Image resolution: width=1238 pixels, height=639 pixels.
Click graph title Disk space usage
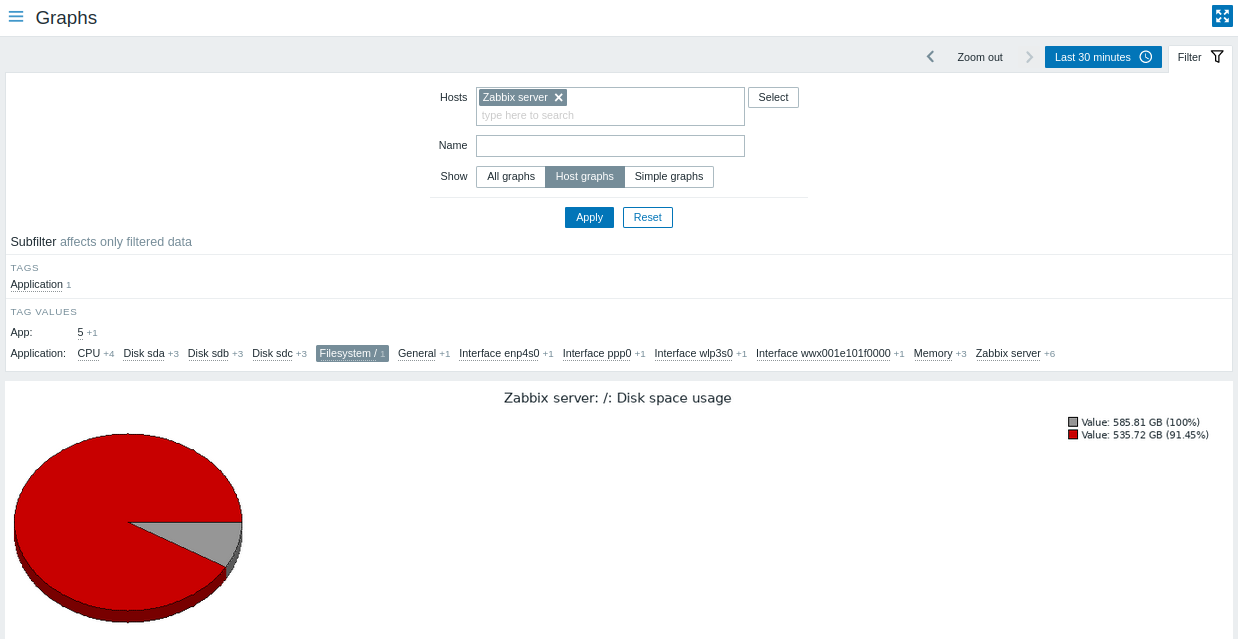coord(618,398)
